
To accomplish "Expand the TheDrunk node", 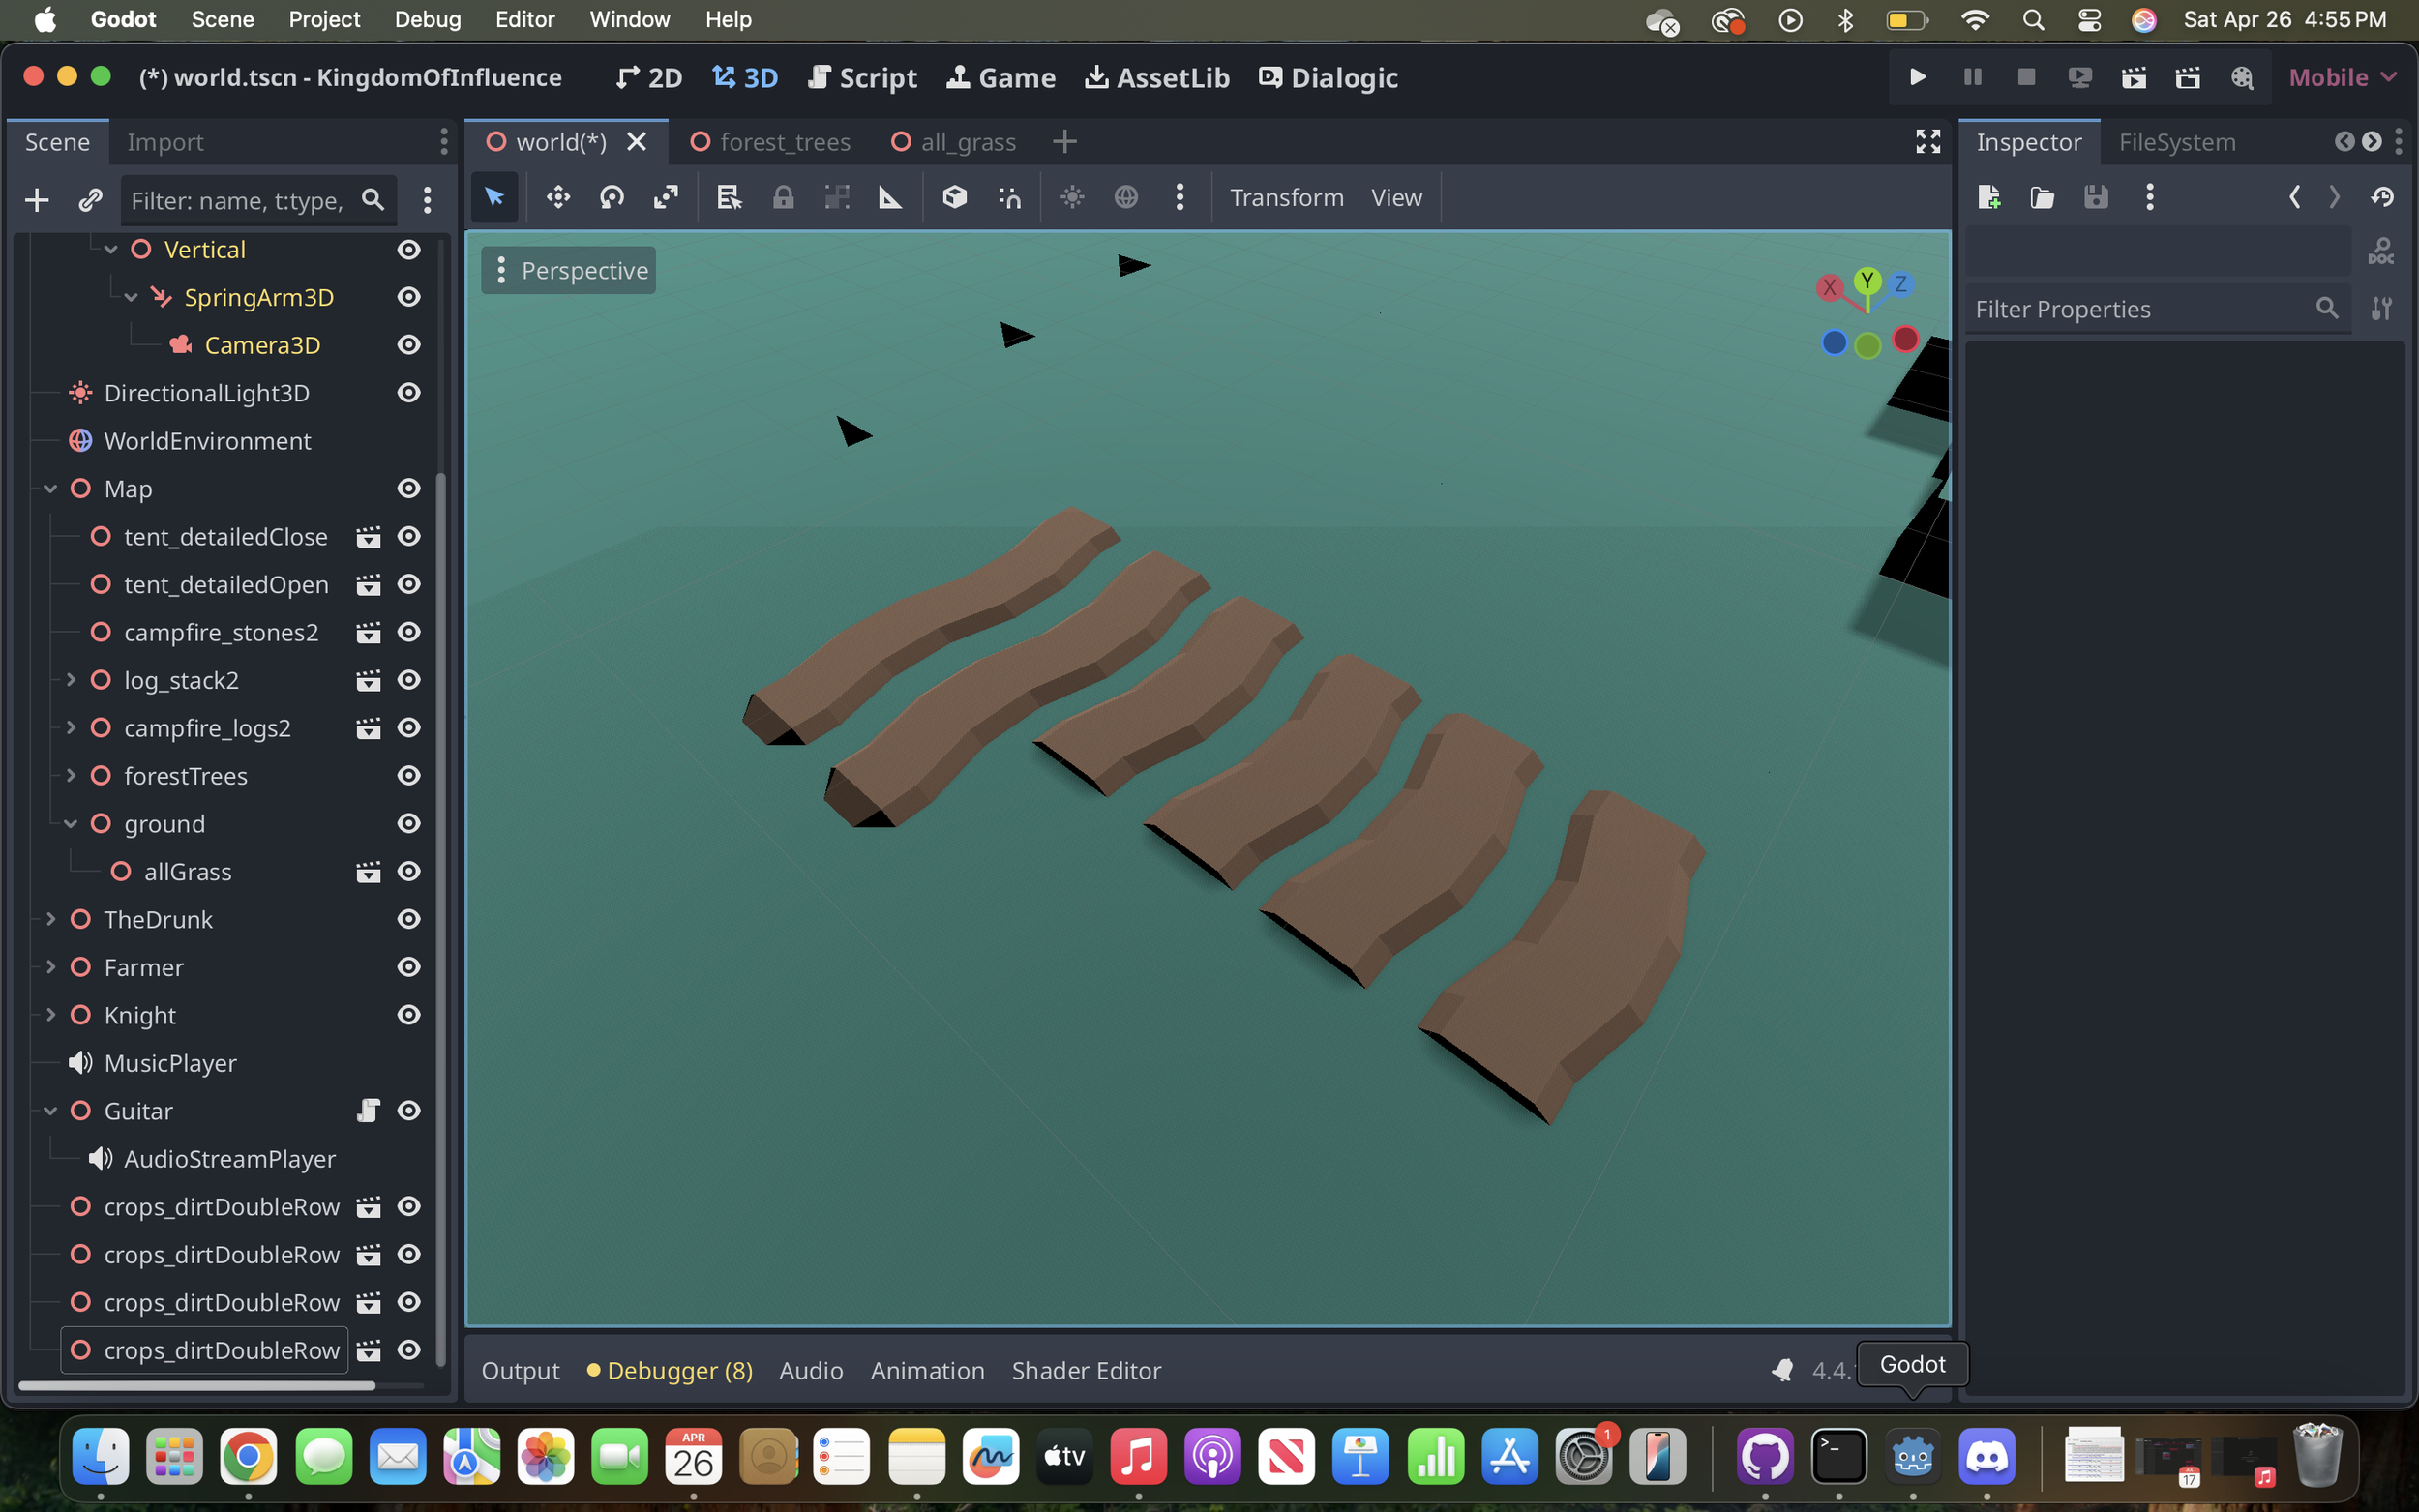I will (x=51, y=919).
